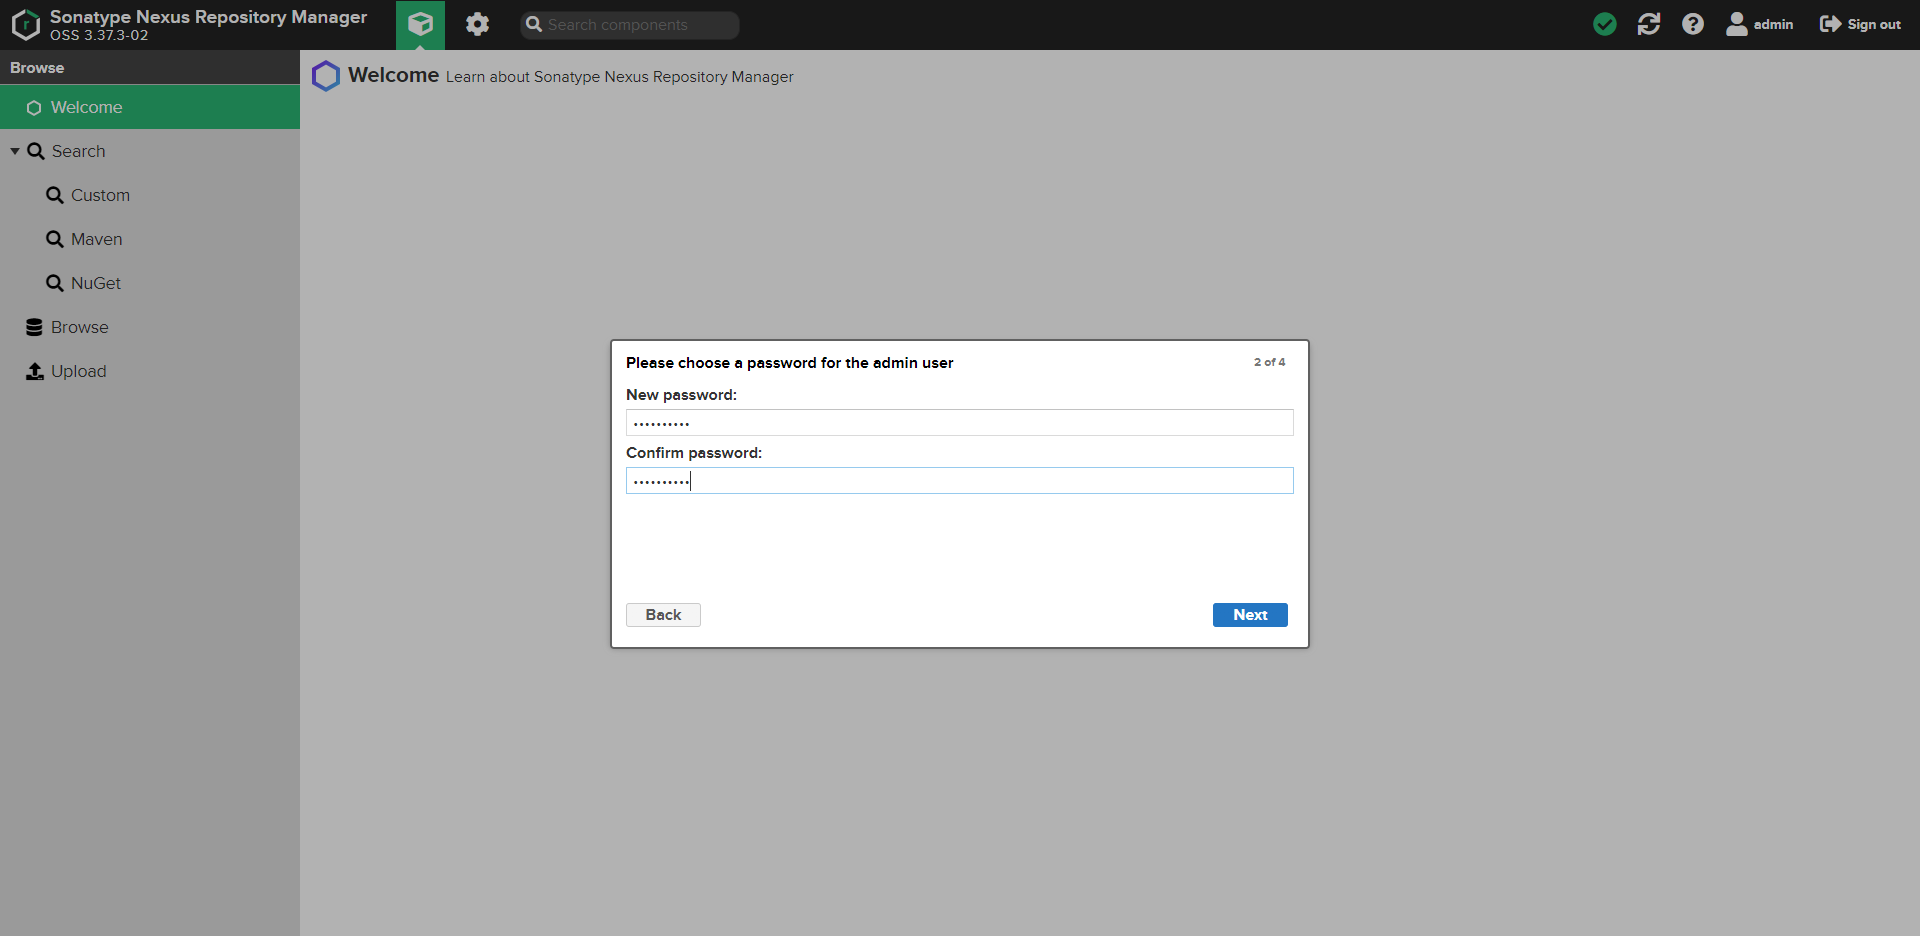The image size is (1920, 936).
Task: Click the green system status check icon
Action: tap(1605, 24)
